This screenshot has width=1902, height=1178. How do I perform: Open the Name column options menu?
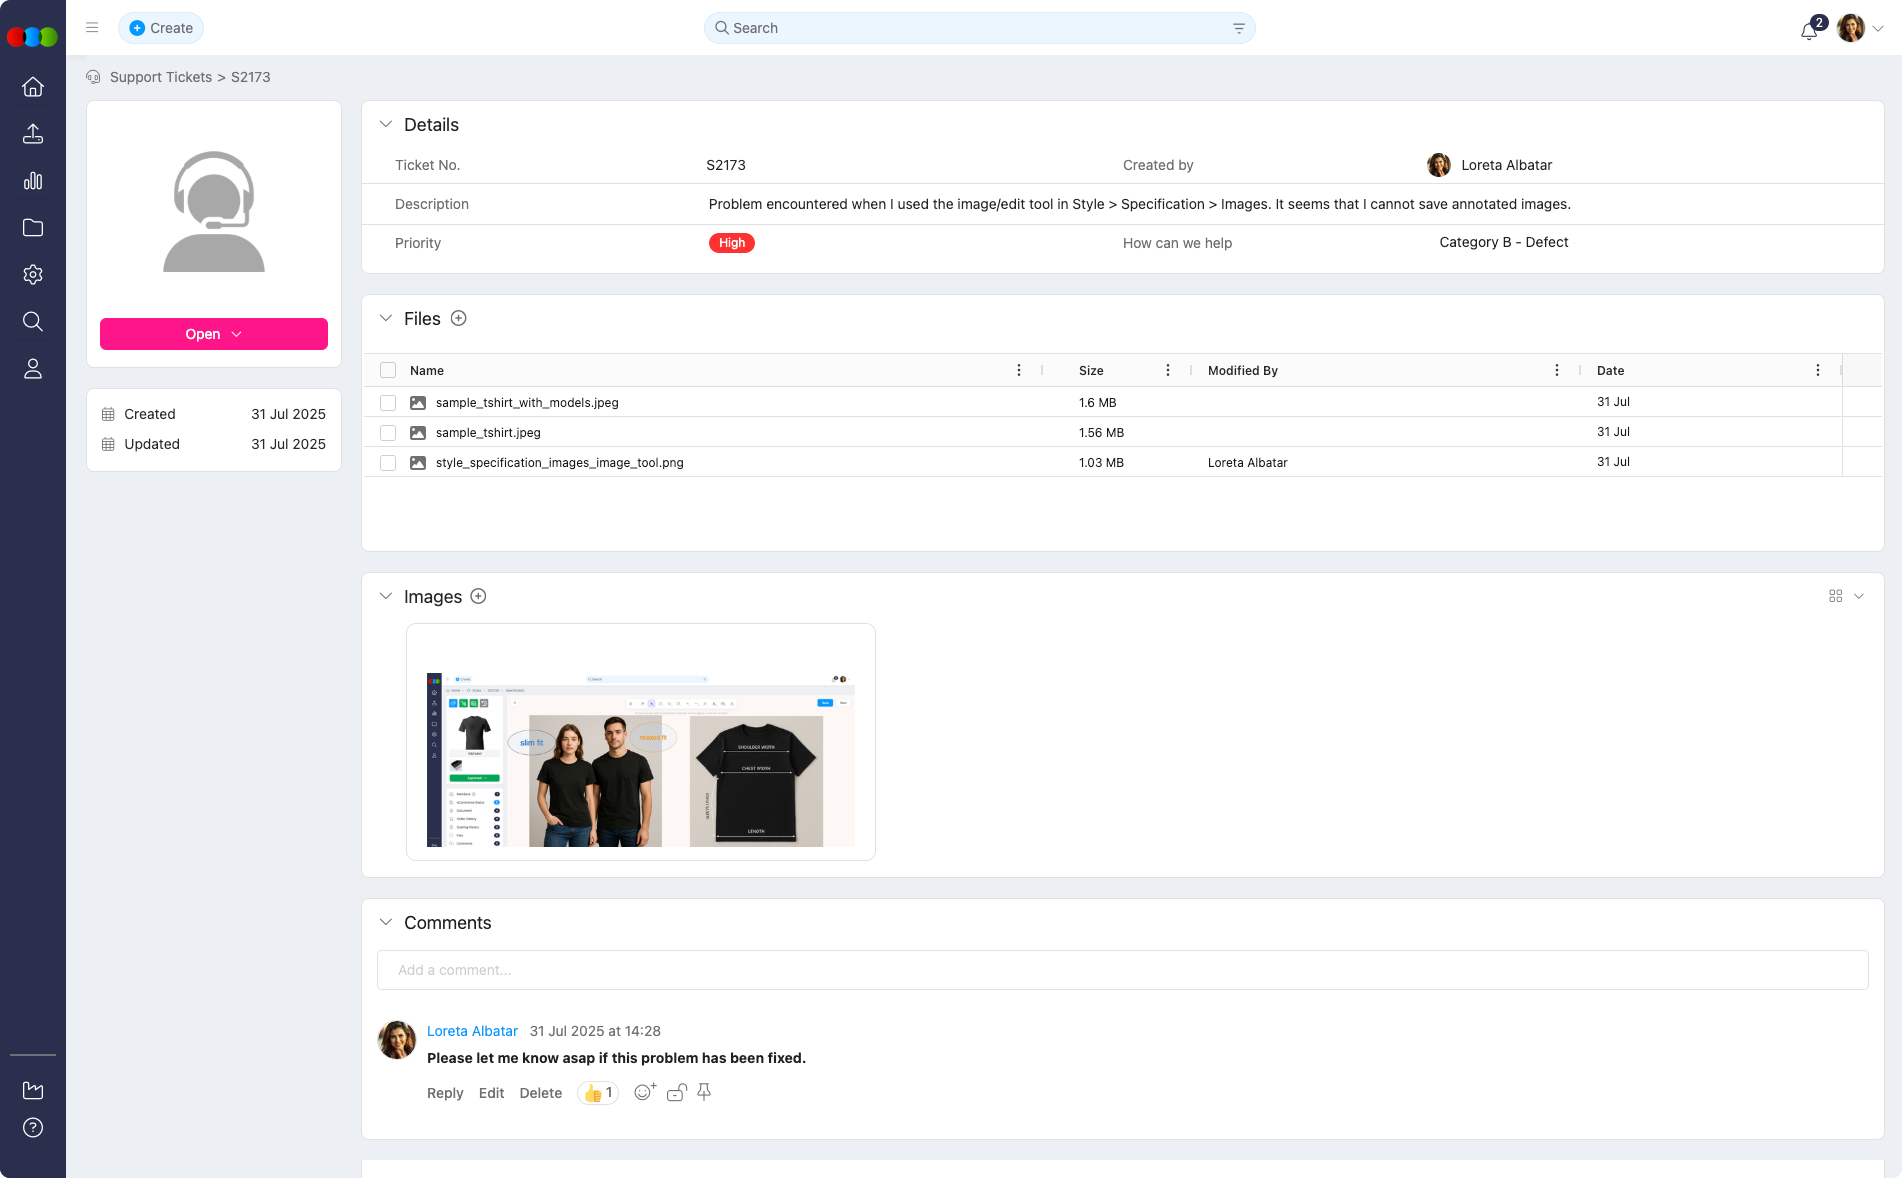pyautogui.click(x=1019, y=370)
